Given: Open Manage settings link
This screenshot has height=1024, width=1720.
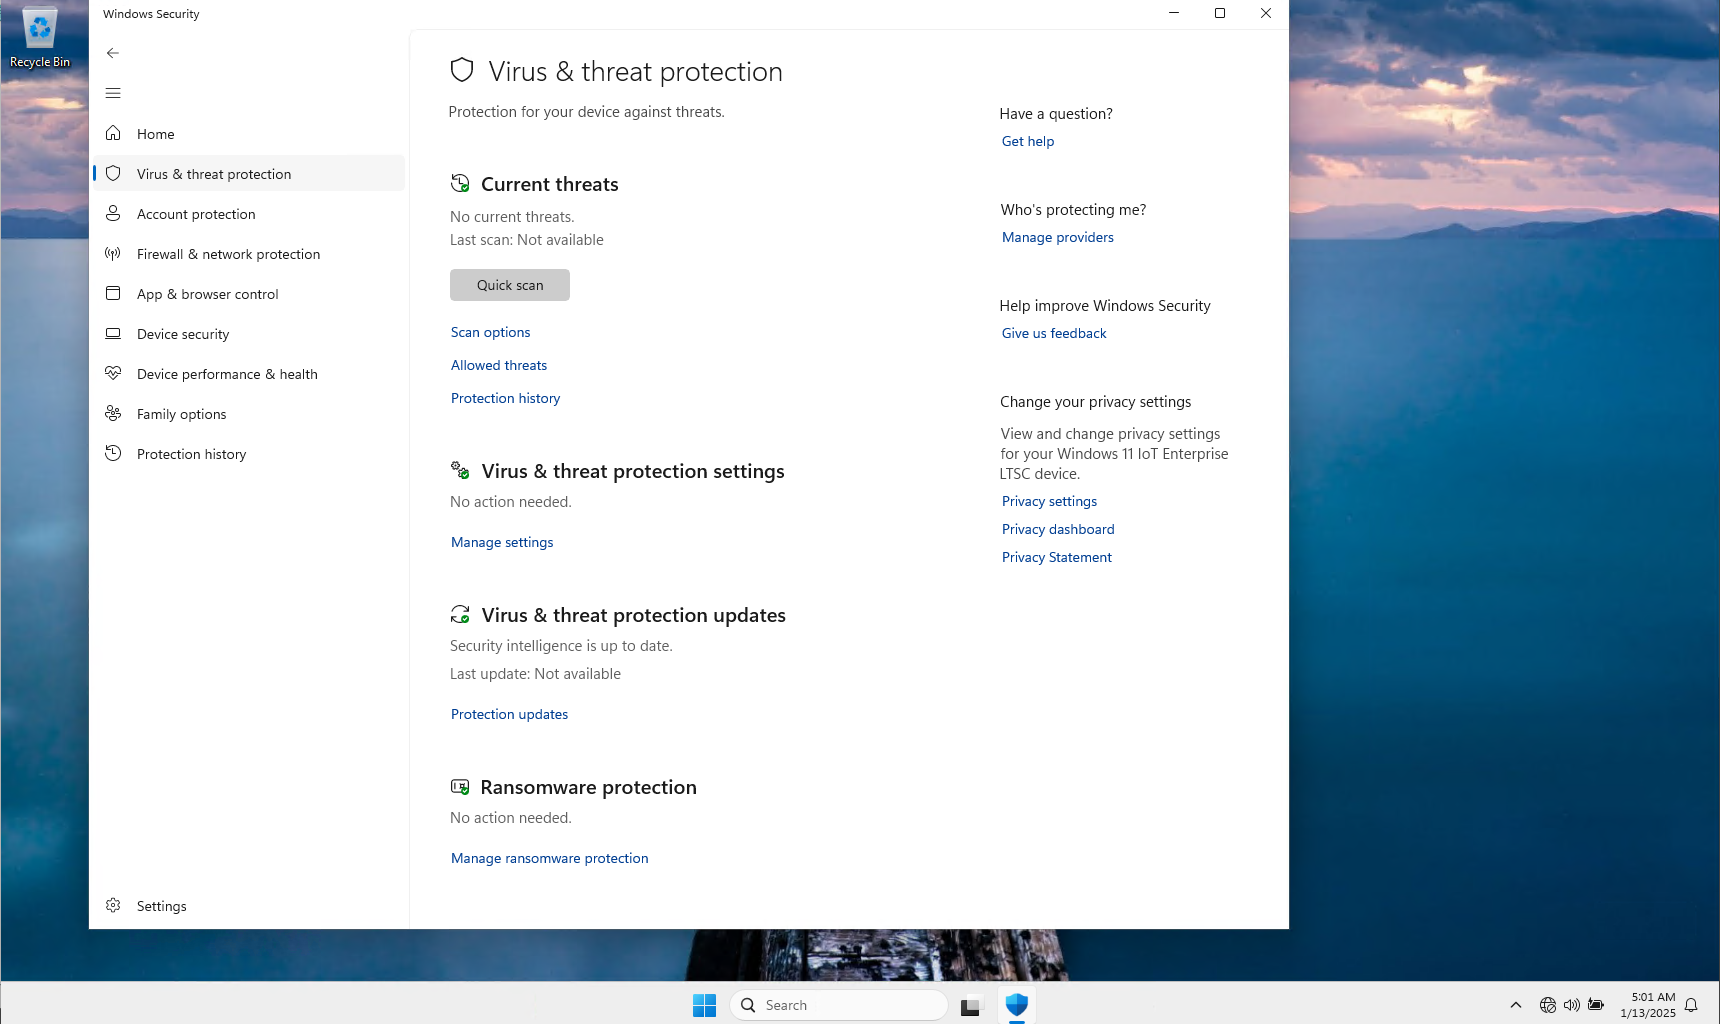Looking at the screenshot, I should pos(502,542).
